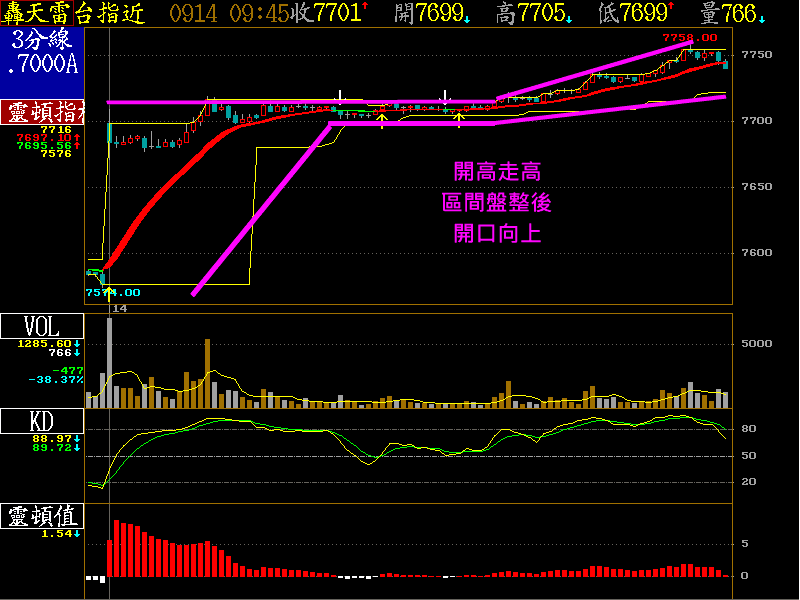The width and height of the screenshot is (800, 600).
Task: Click the 開高走高 magenta annotation text
Action: 496,172
